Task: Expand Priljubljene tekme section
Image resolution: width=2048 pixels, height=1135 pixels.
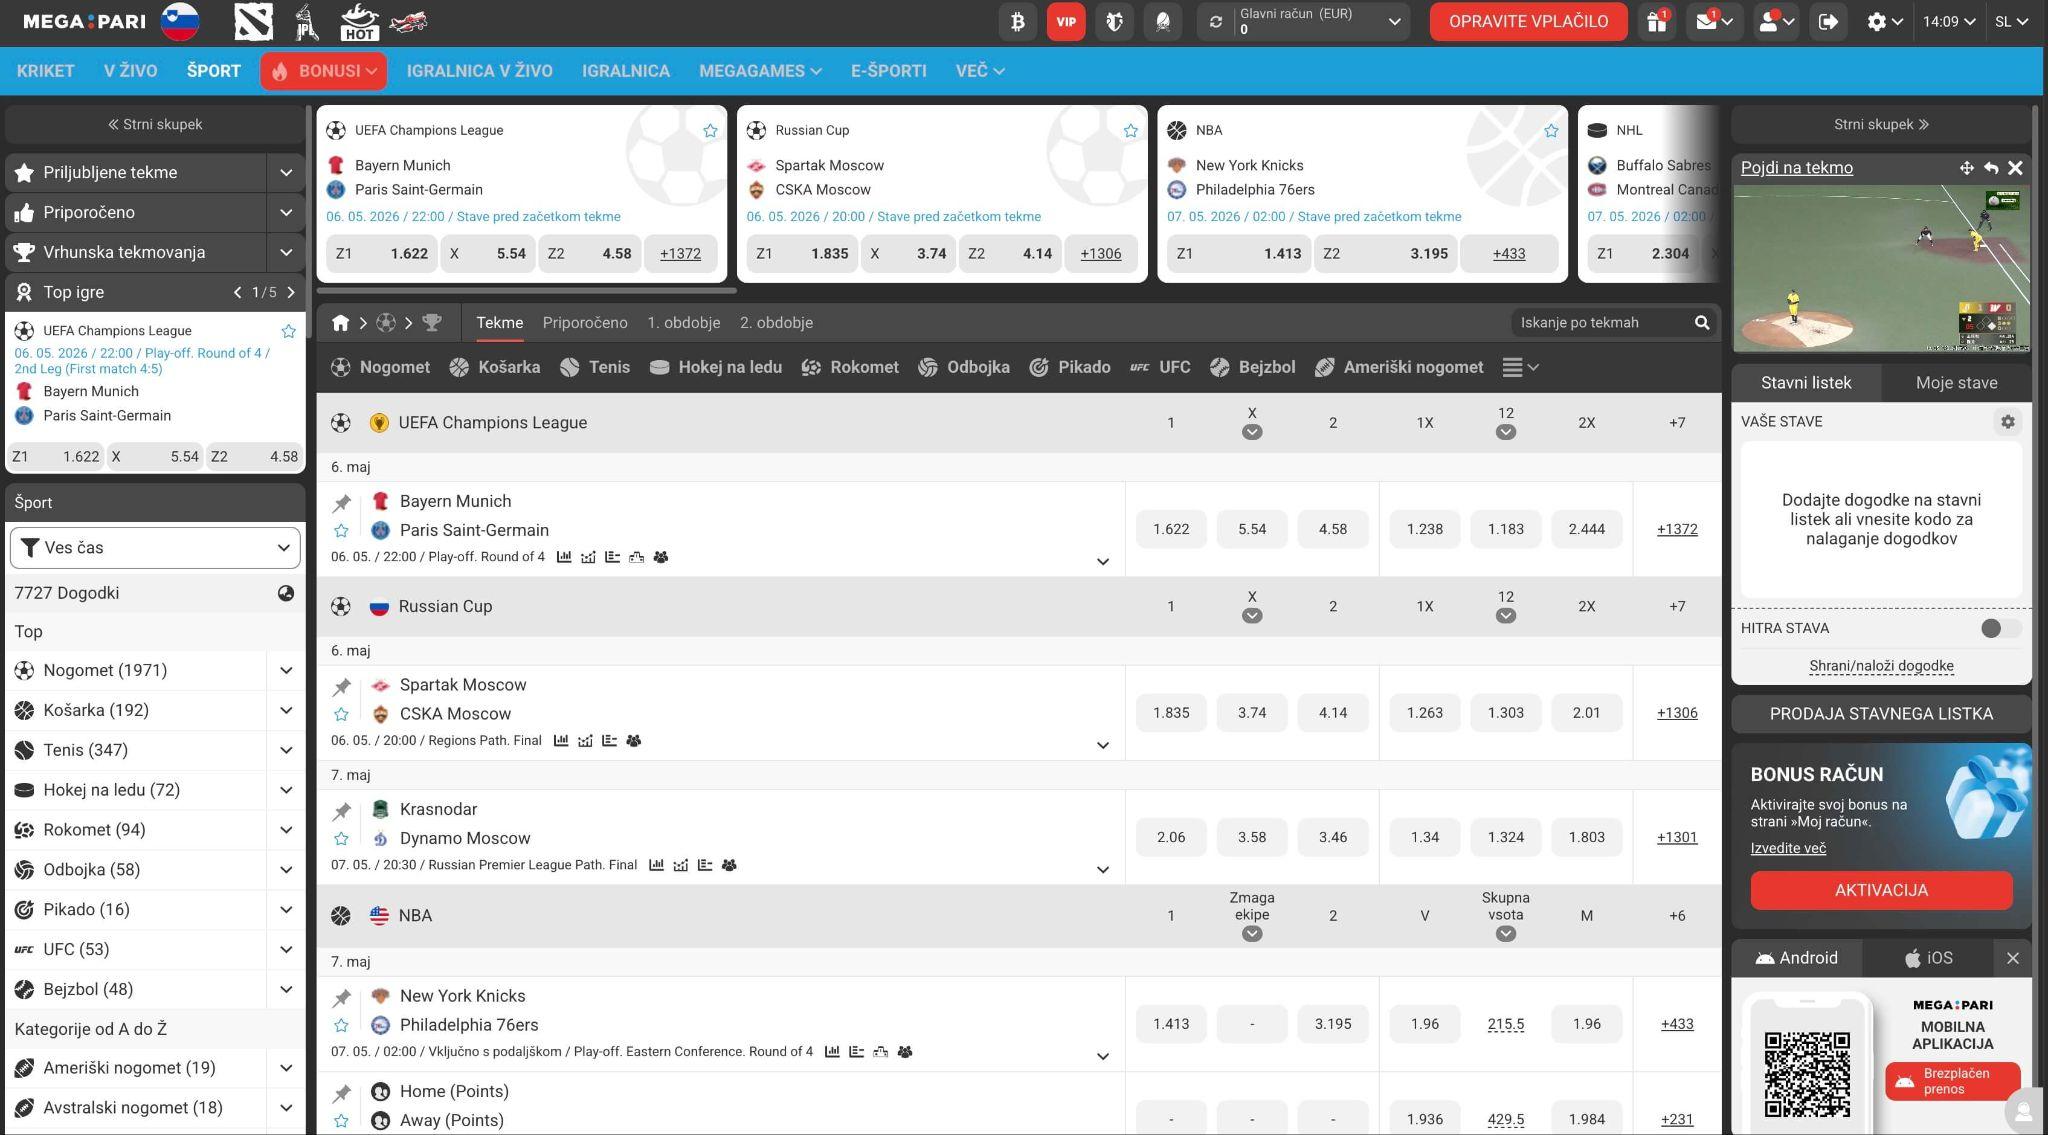Action: 286,173
